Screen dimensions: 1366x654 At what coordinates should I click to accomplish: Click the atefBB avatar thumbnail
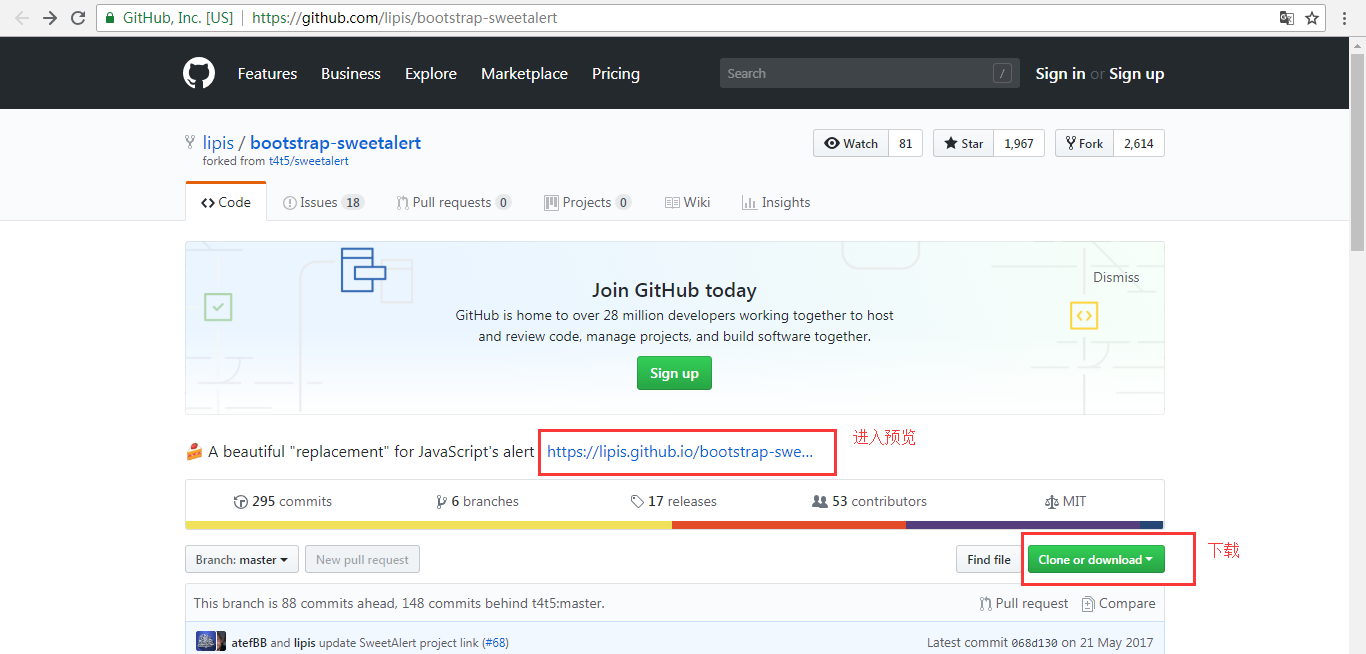pos(206,642)
